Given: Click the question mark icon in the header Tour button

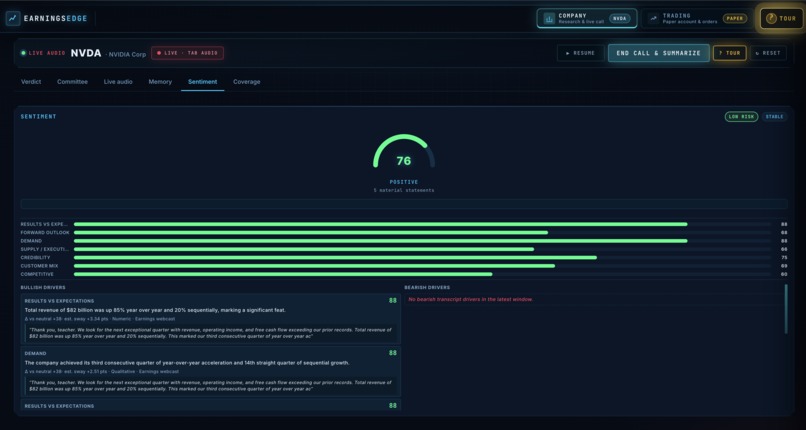Looking at the screenshot, I should (771, 18).
